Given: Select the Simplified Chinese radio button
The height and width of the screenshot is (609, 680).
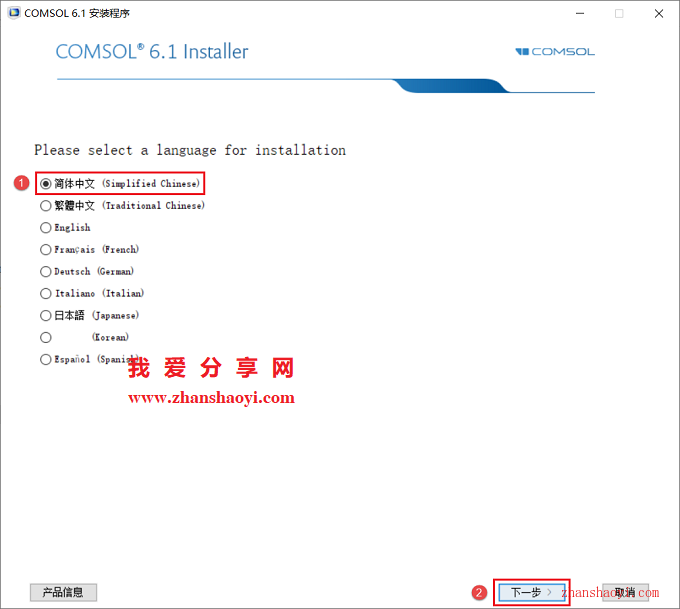Looking at the screenshot, I should [46, 183].
